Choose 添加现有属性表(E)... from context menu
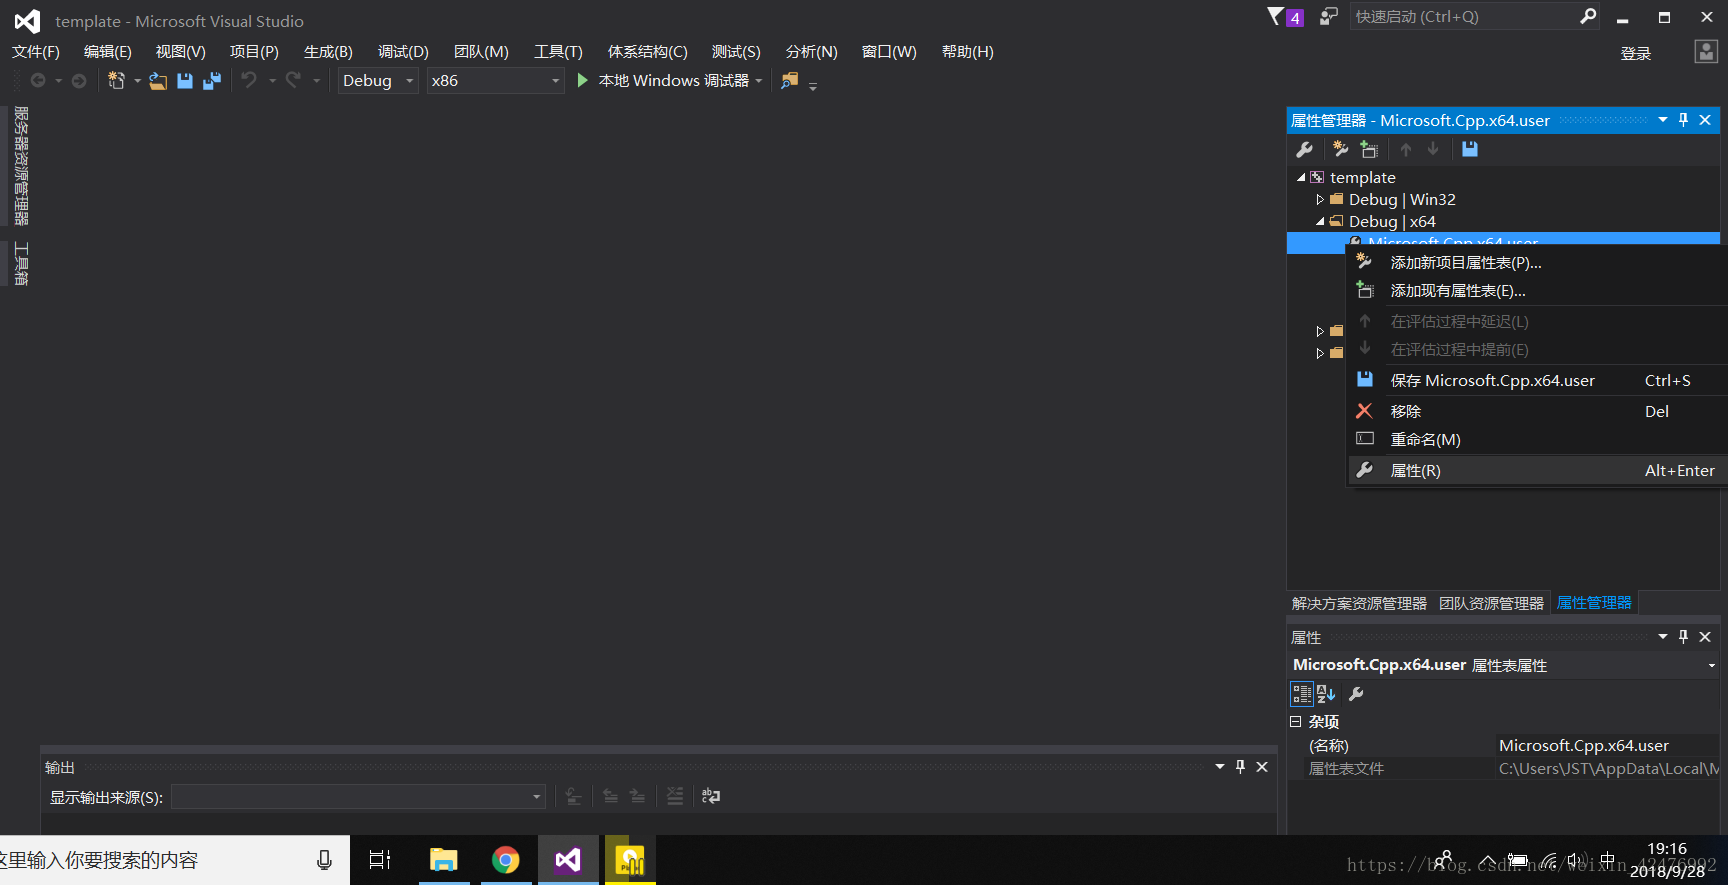Image resolution: width=1728 pixels, height=885 pixels. pyautogui.click(x=1538, y=291)
